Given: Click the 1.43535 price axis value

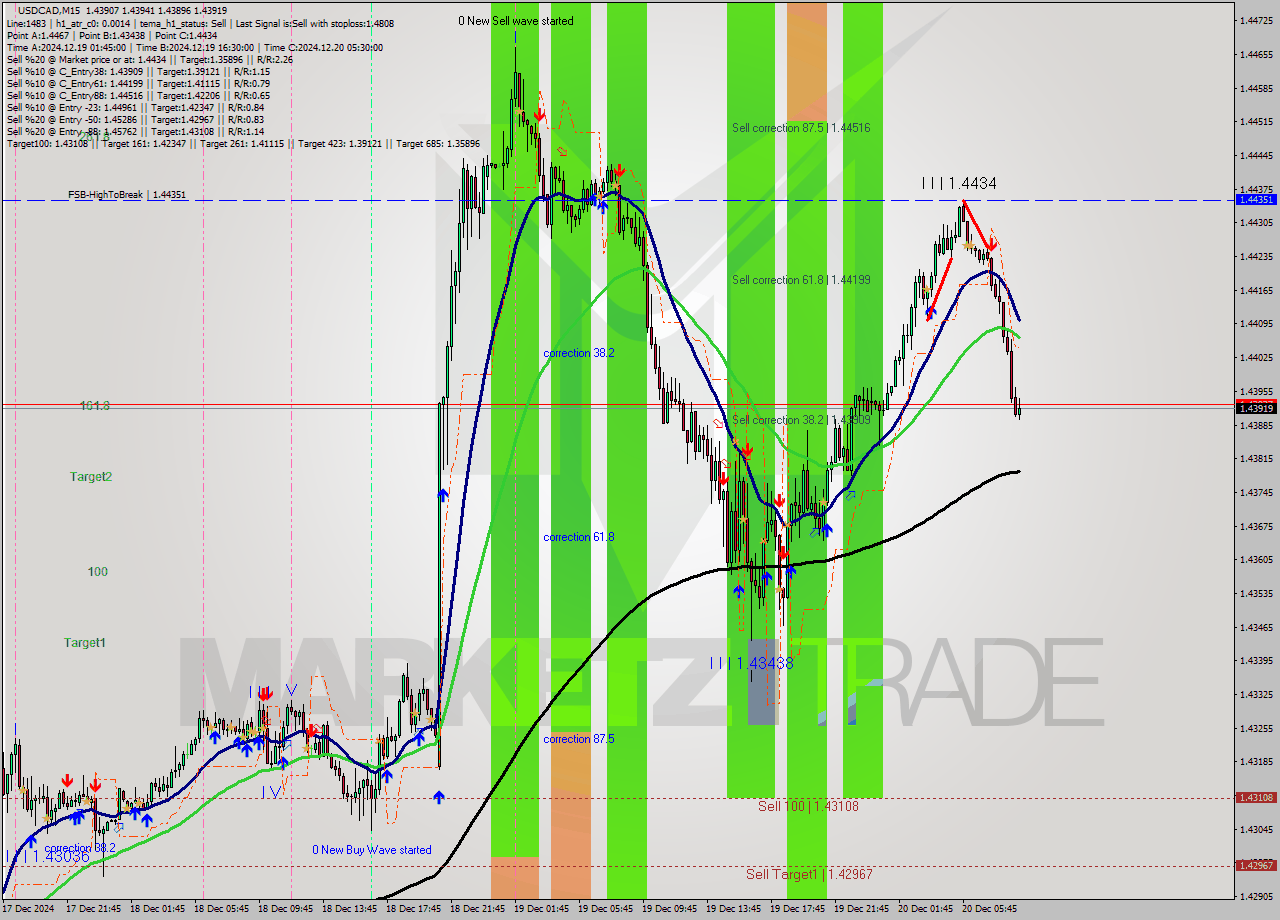Looking at the screenshot, I should point(1256,593).
